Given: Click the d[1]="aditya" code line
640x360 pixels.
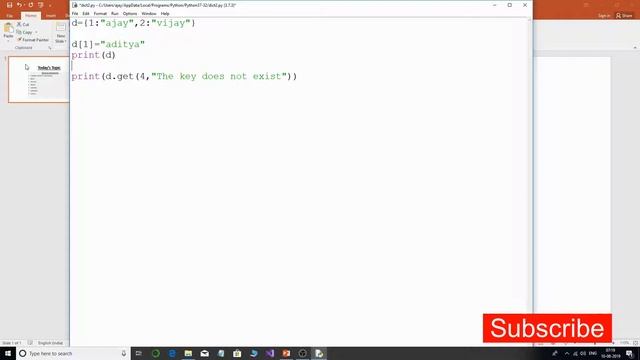Looking at the screenshot, I should click(108, 44).
